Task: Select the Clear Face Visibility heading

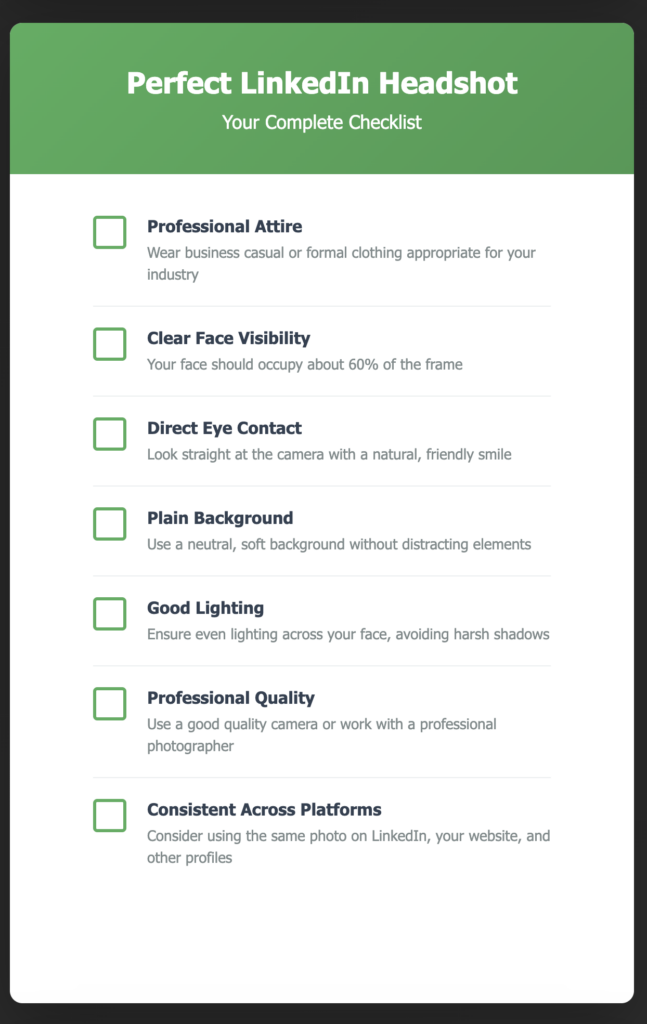Action: coord(228,338)
